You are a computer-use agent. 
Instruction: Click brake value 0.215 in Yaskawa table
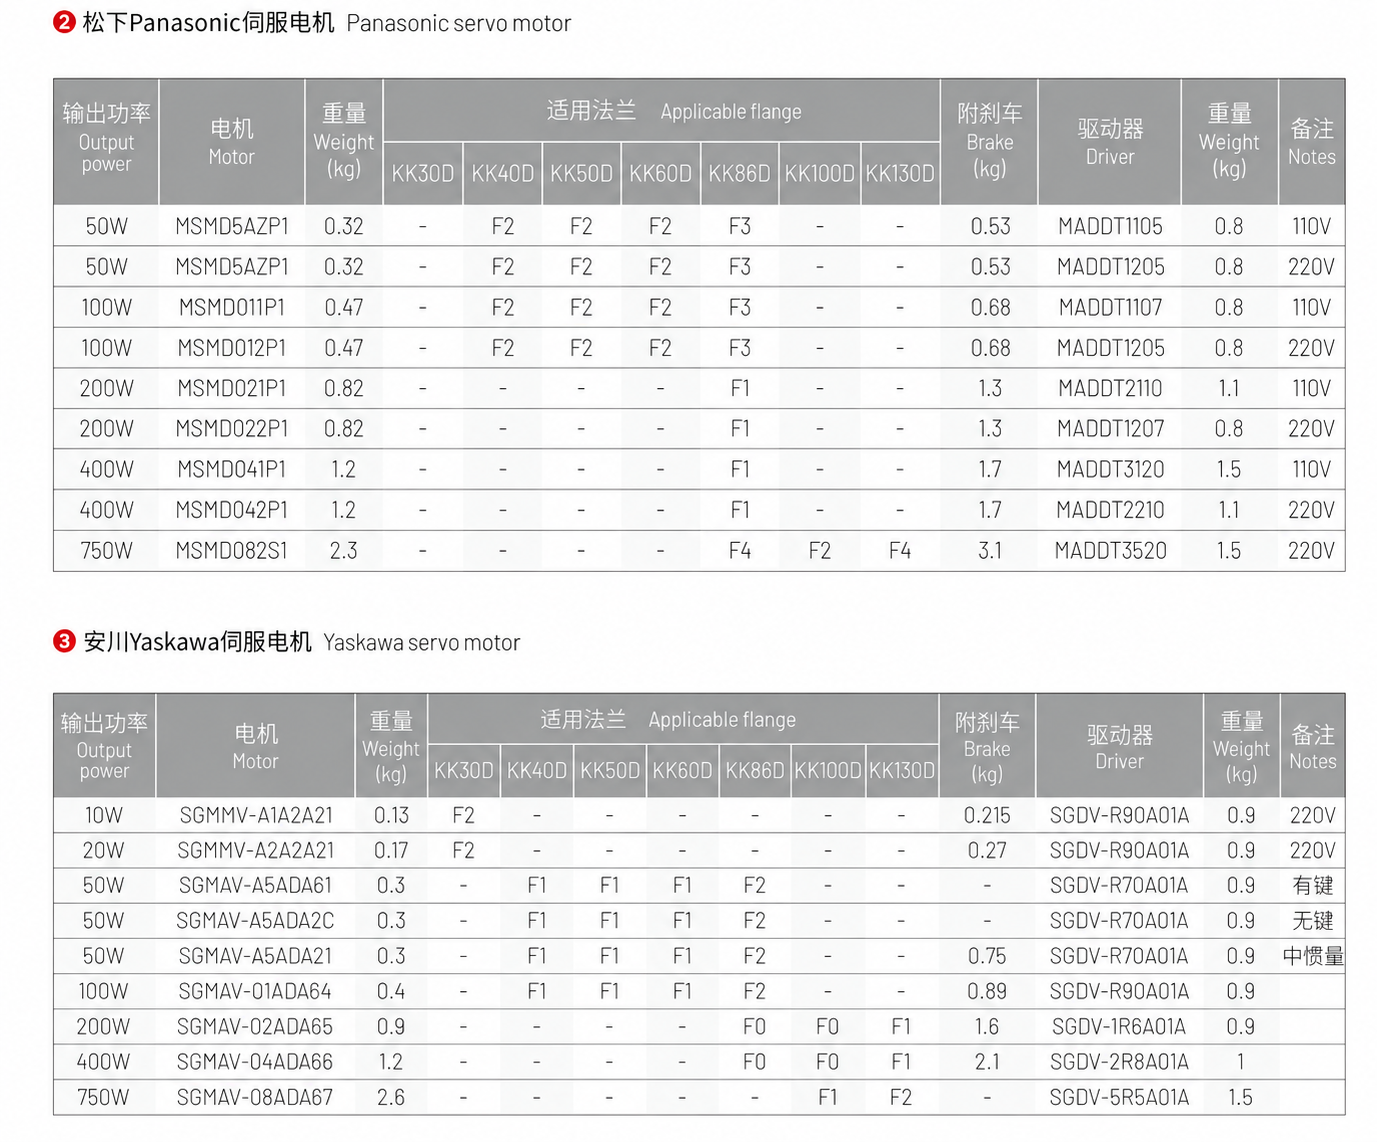987,816
